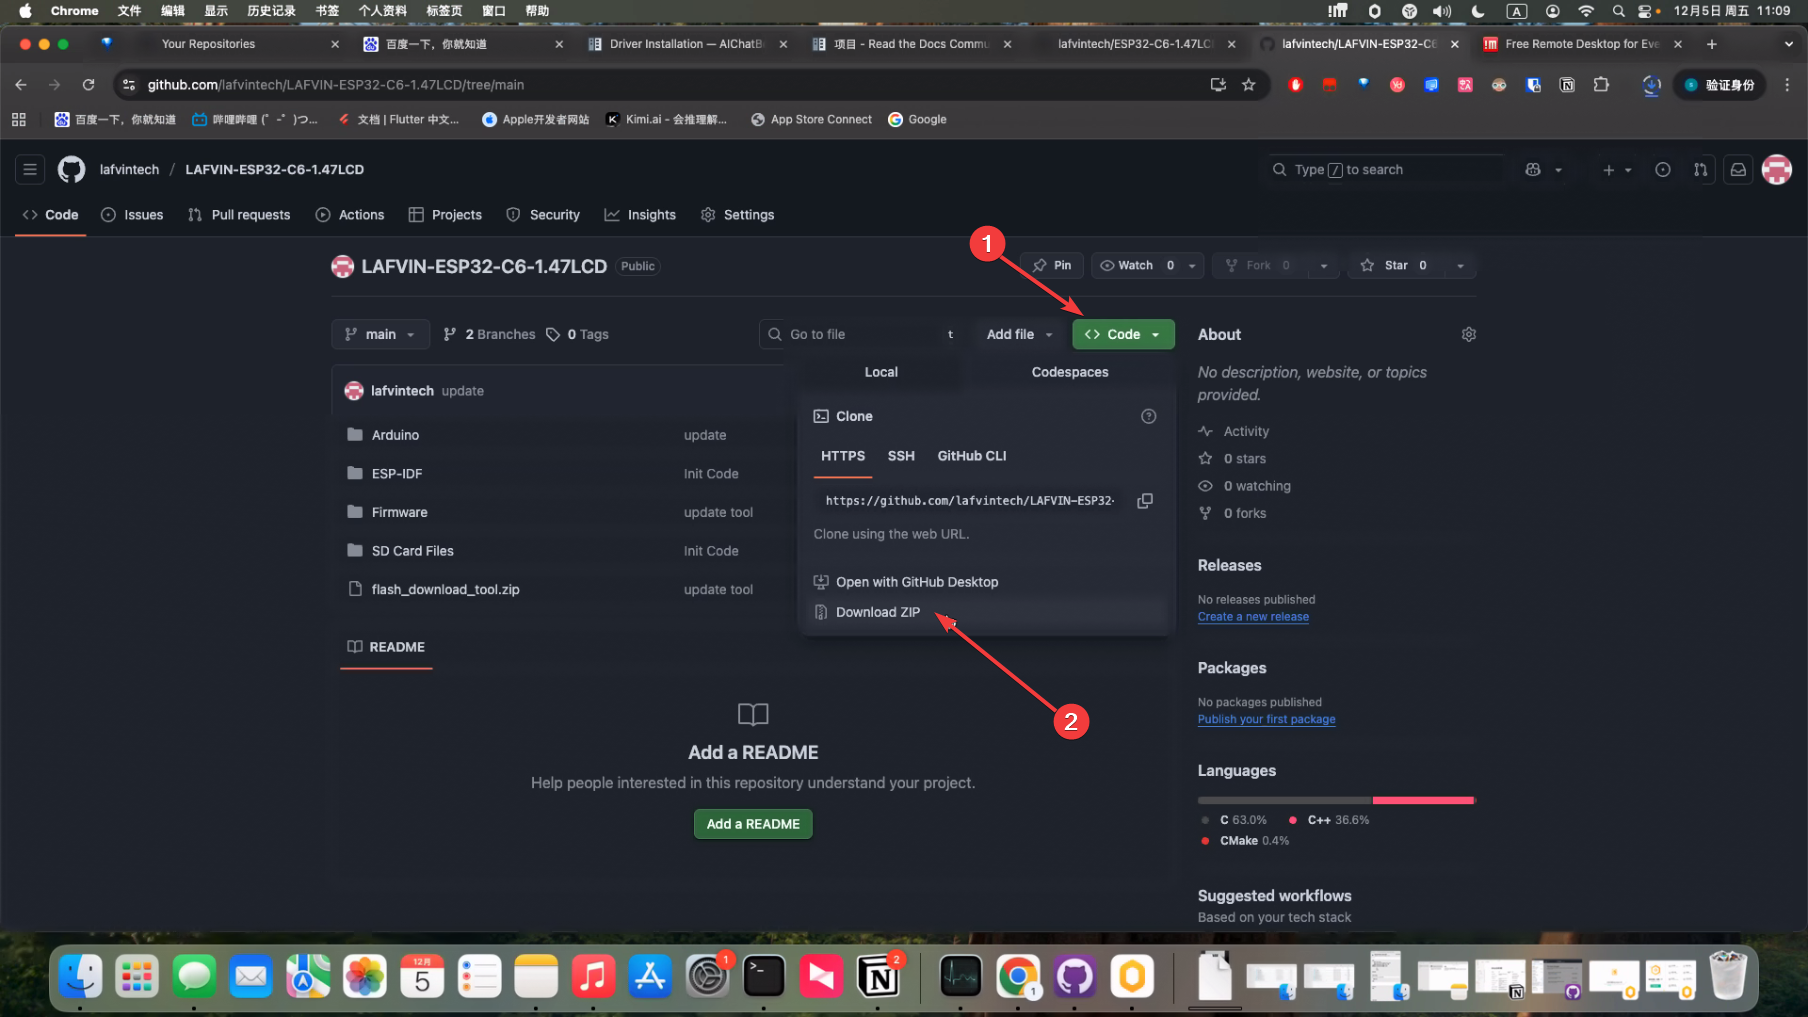Expand the Copilot dropdown arrow in header
This screenshot has width=1808, height=1017.
[x=1558, y=170]
